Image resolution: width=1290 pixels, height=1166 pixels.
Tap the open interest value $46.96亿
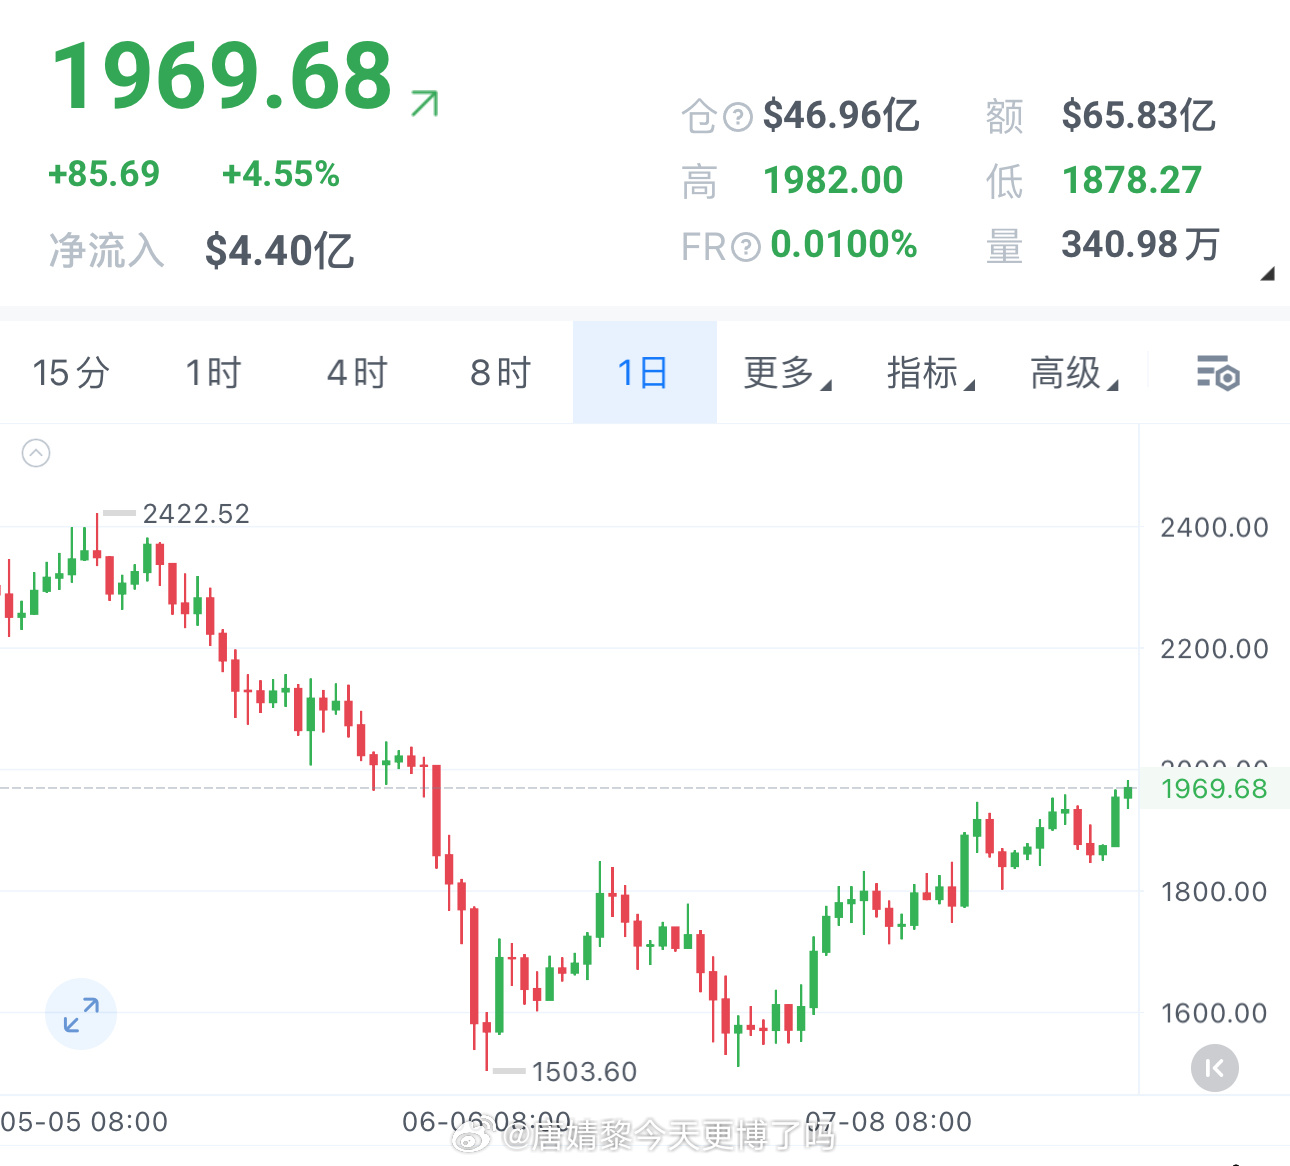pyautogui.click(x=841, y=116)
